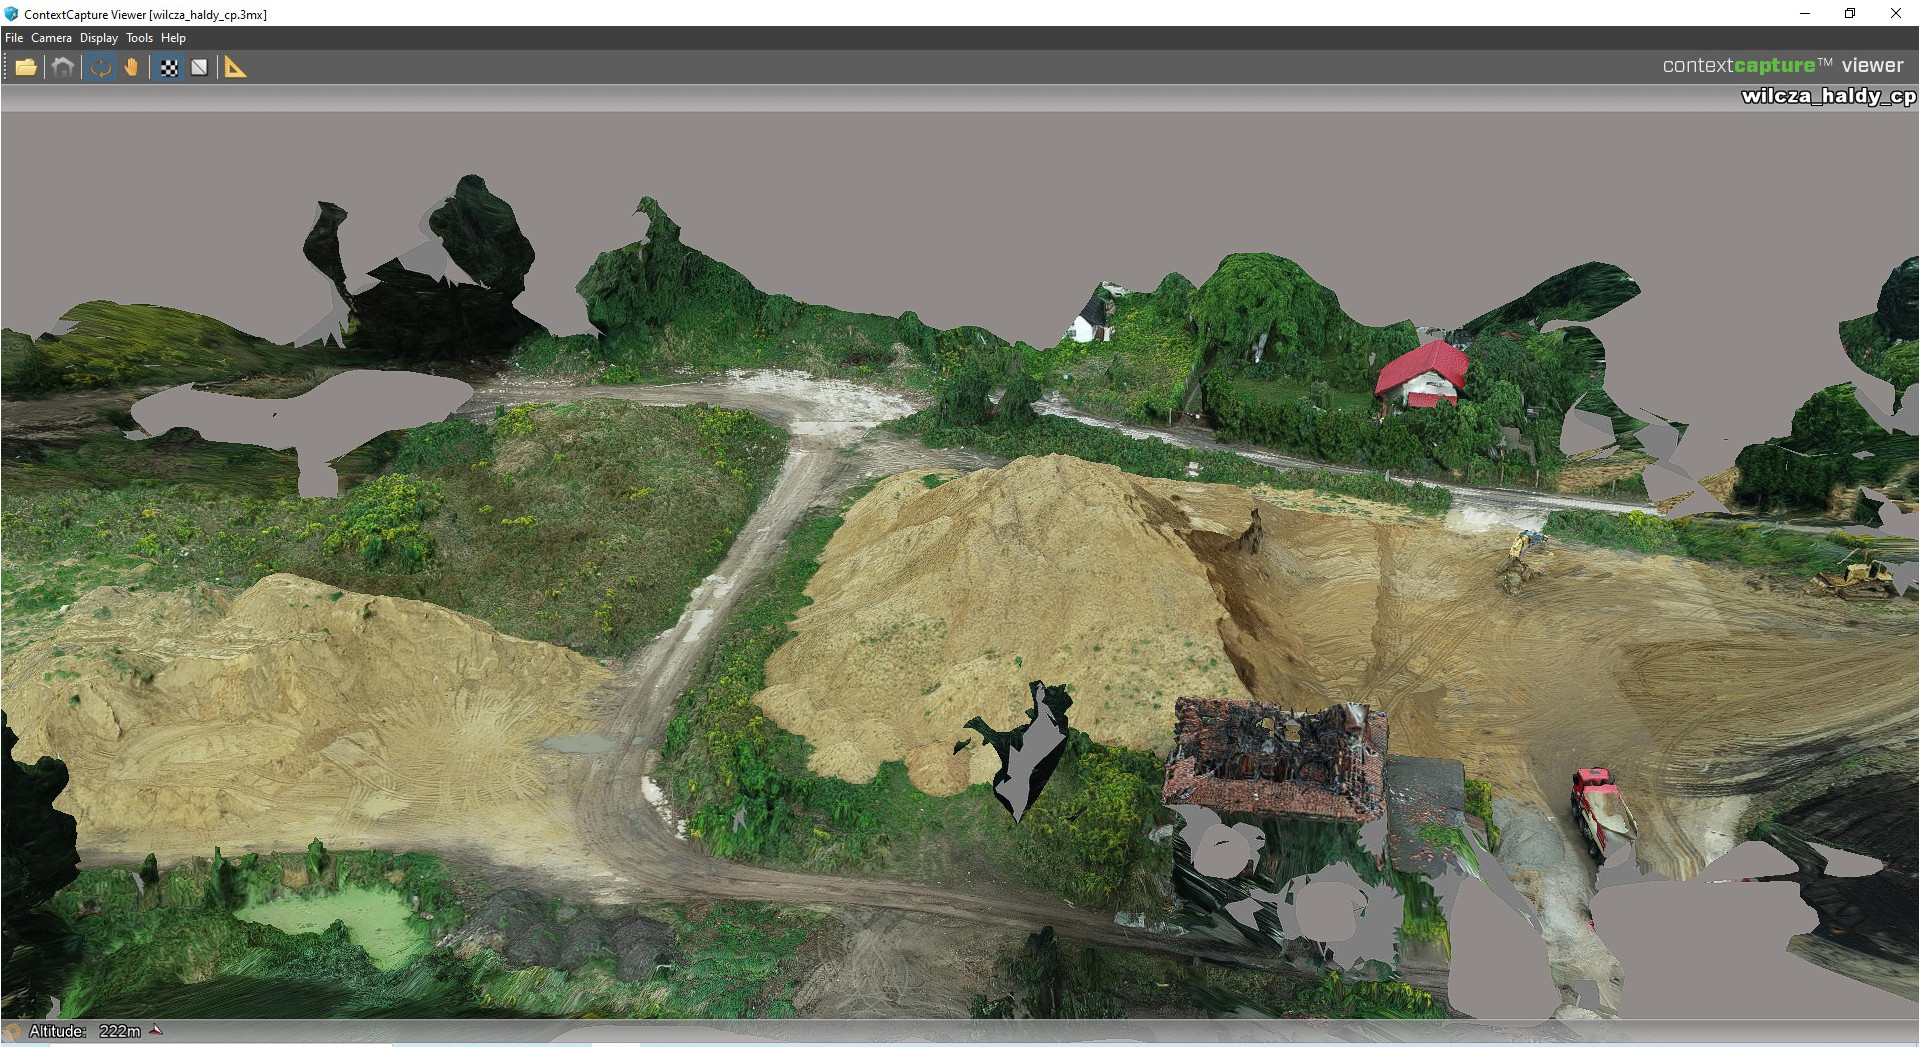Click the red compass arrow beside altitude
Screen dimensions: 1920x1050
pos(156,1030)
